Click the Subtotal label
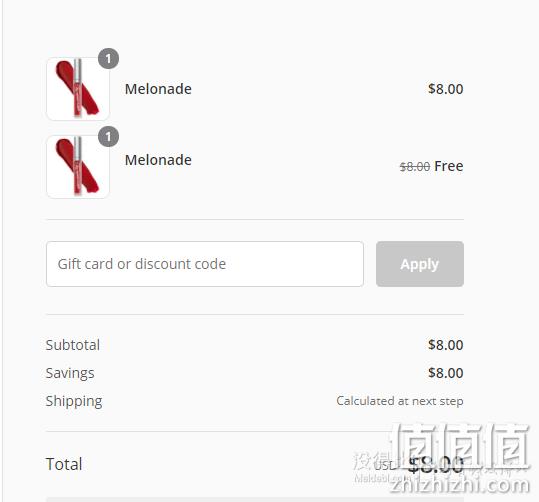The width and height of the screenshot is (539, 502). 73,345
